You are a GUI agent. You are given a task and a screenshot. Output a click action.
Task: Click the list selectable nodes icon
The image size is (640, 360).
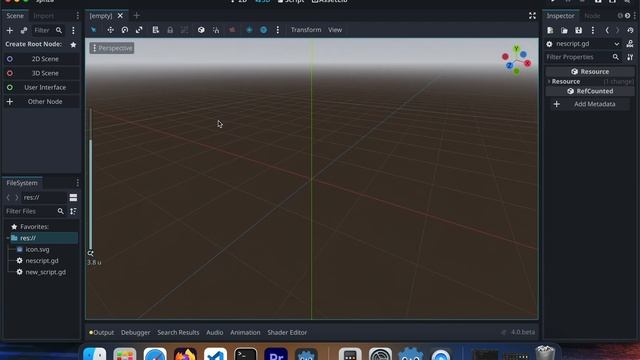(156, 30)
